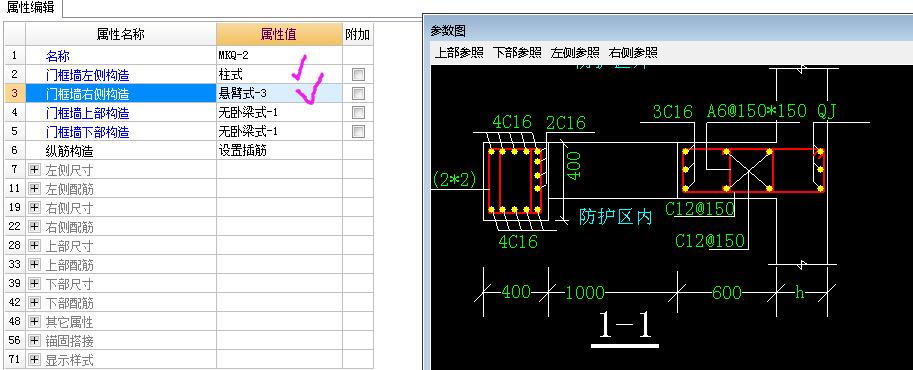The height and width of the screenshot is (370, 913).
Task: Click plus icon beside 锚固搭接
Action: tap(34, 341)
